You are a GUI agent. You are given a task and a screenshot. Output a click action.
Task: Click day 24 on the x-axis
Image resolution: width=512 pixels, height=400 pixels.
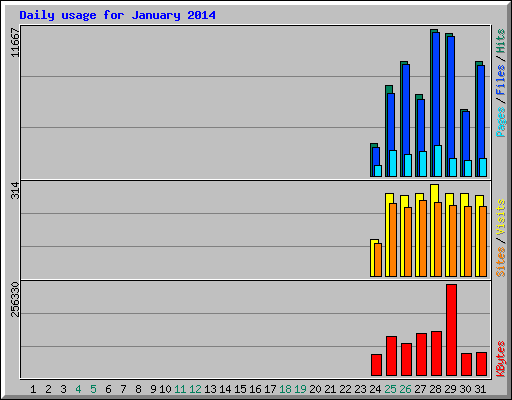pyautogui.click(x=375, y=389)
